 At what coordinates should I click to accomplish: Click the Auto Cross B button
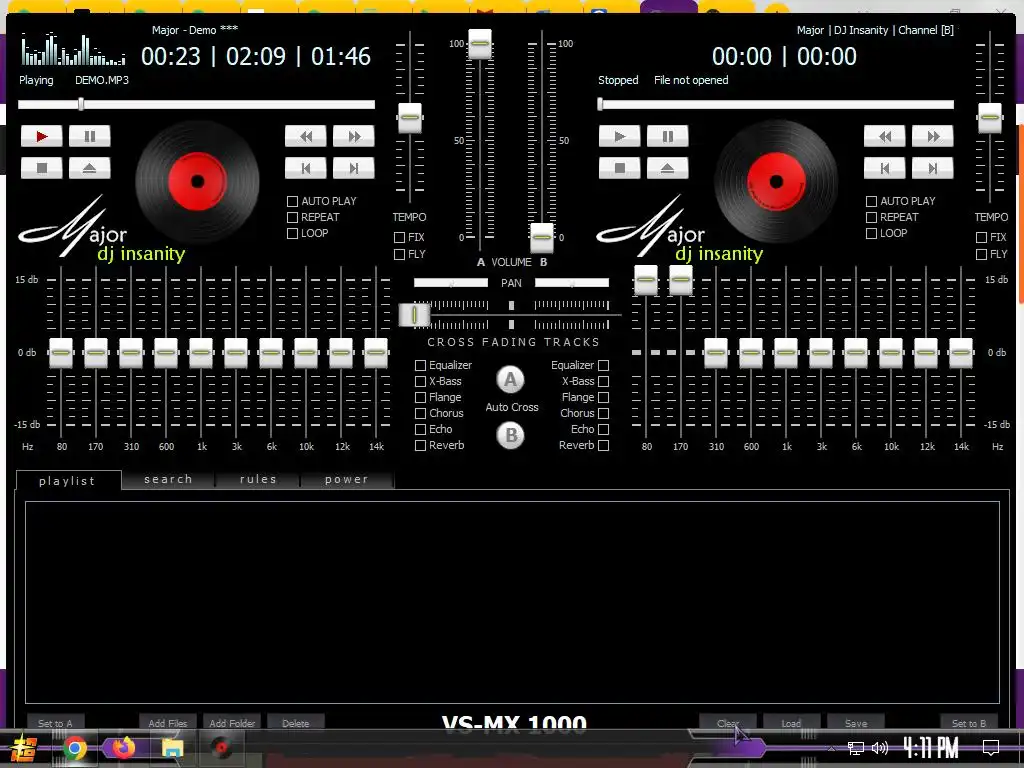pos(511,435)
